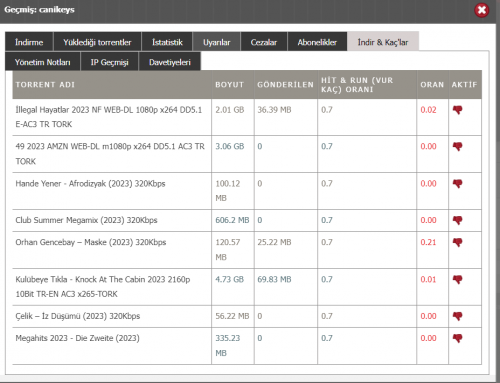This screenshot has height=383, width=500.
Task: Open the Yönetim Notları tab
Action: point(43,62)
